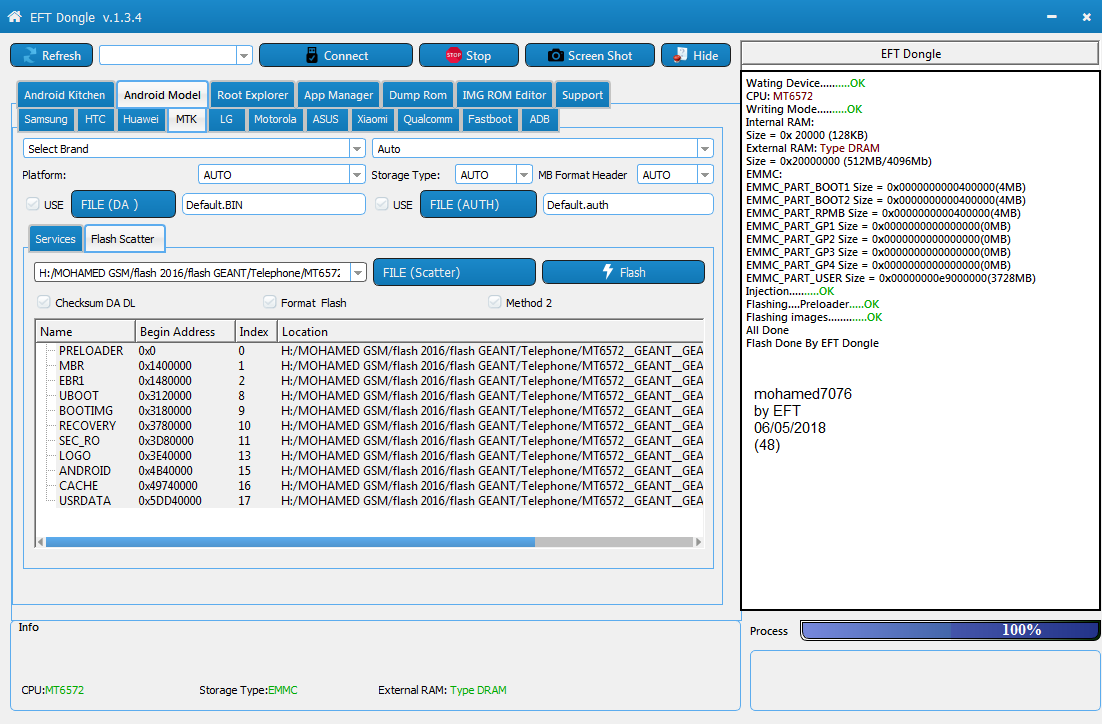Toggle Format Flash checkbox
The height and width of the screenshot is (724, 1102).
(269, 302)
